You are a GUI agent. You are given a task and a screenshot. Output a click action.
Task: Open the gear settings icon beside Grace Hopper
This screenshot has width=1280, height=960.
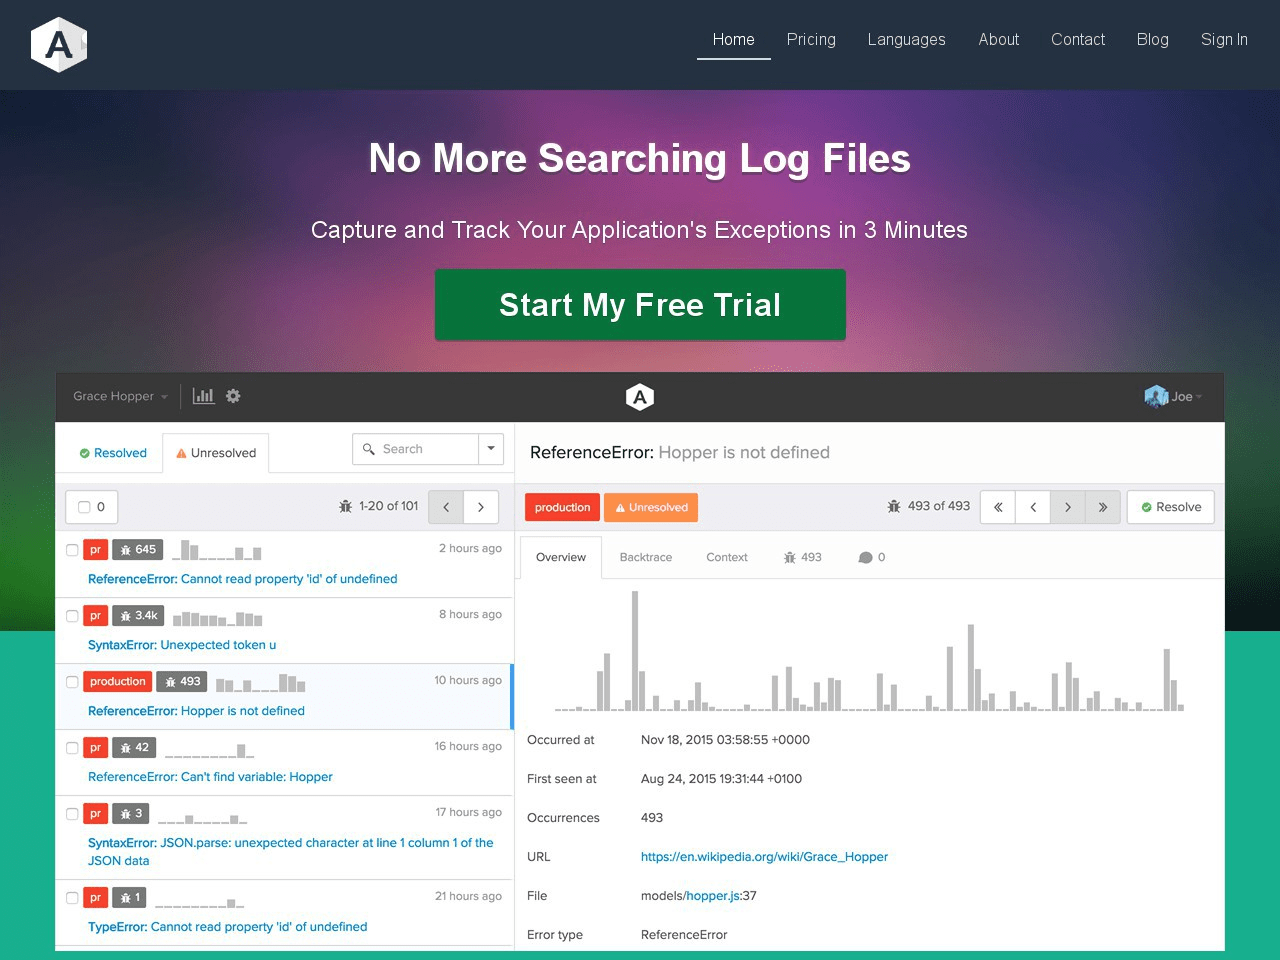click(233, 396)
